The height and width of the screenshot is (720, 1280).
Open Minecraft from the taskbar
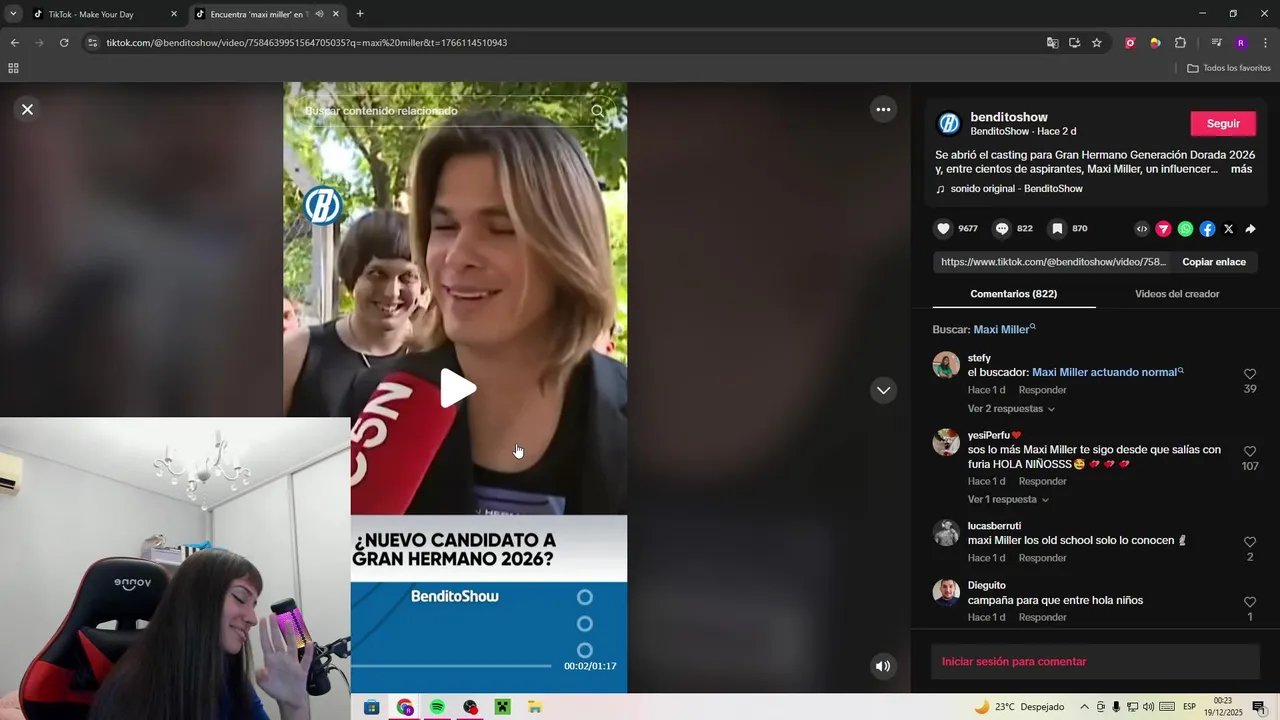[x=502, y=707]
